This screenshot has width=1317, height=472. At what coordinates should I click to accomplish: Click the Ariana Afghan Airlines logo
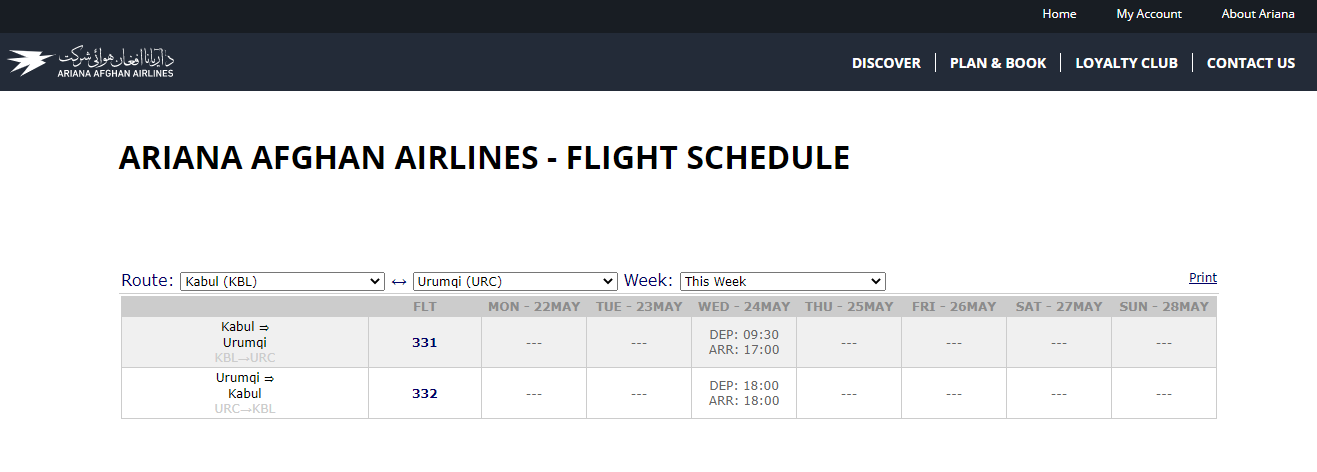coord(91,62)
